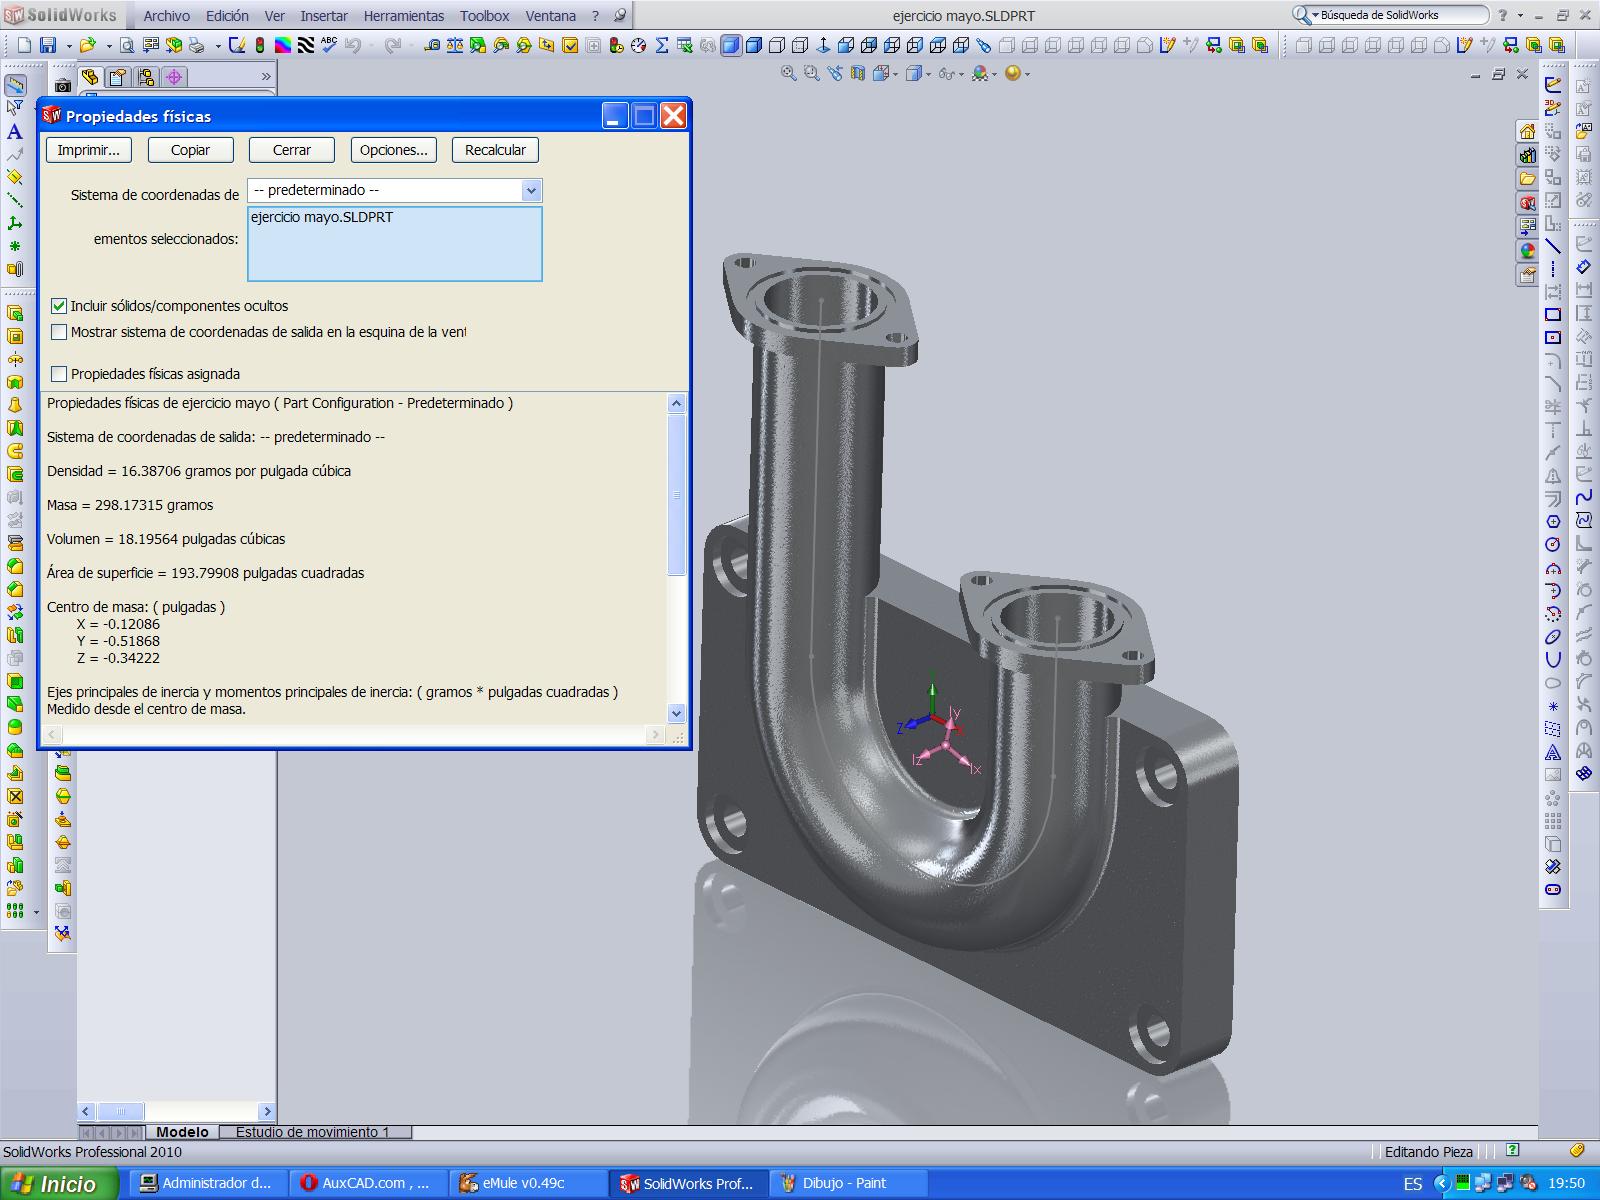The width and height of the screenshot is (1600, 1200).
Task: Open the Edición menu
Action: point(227,16)
